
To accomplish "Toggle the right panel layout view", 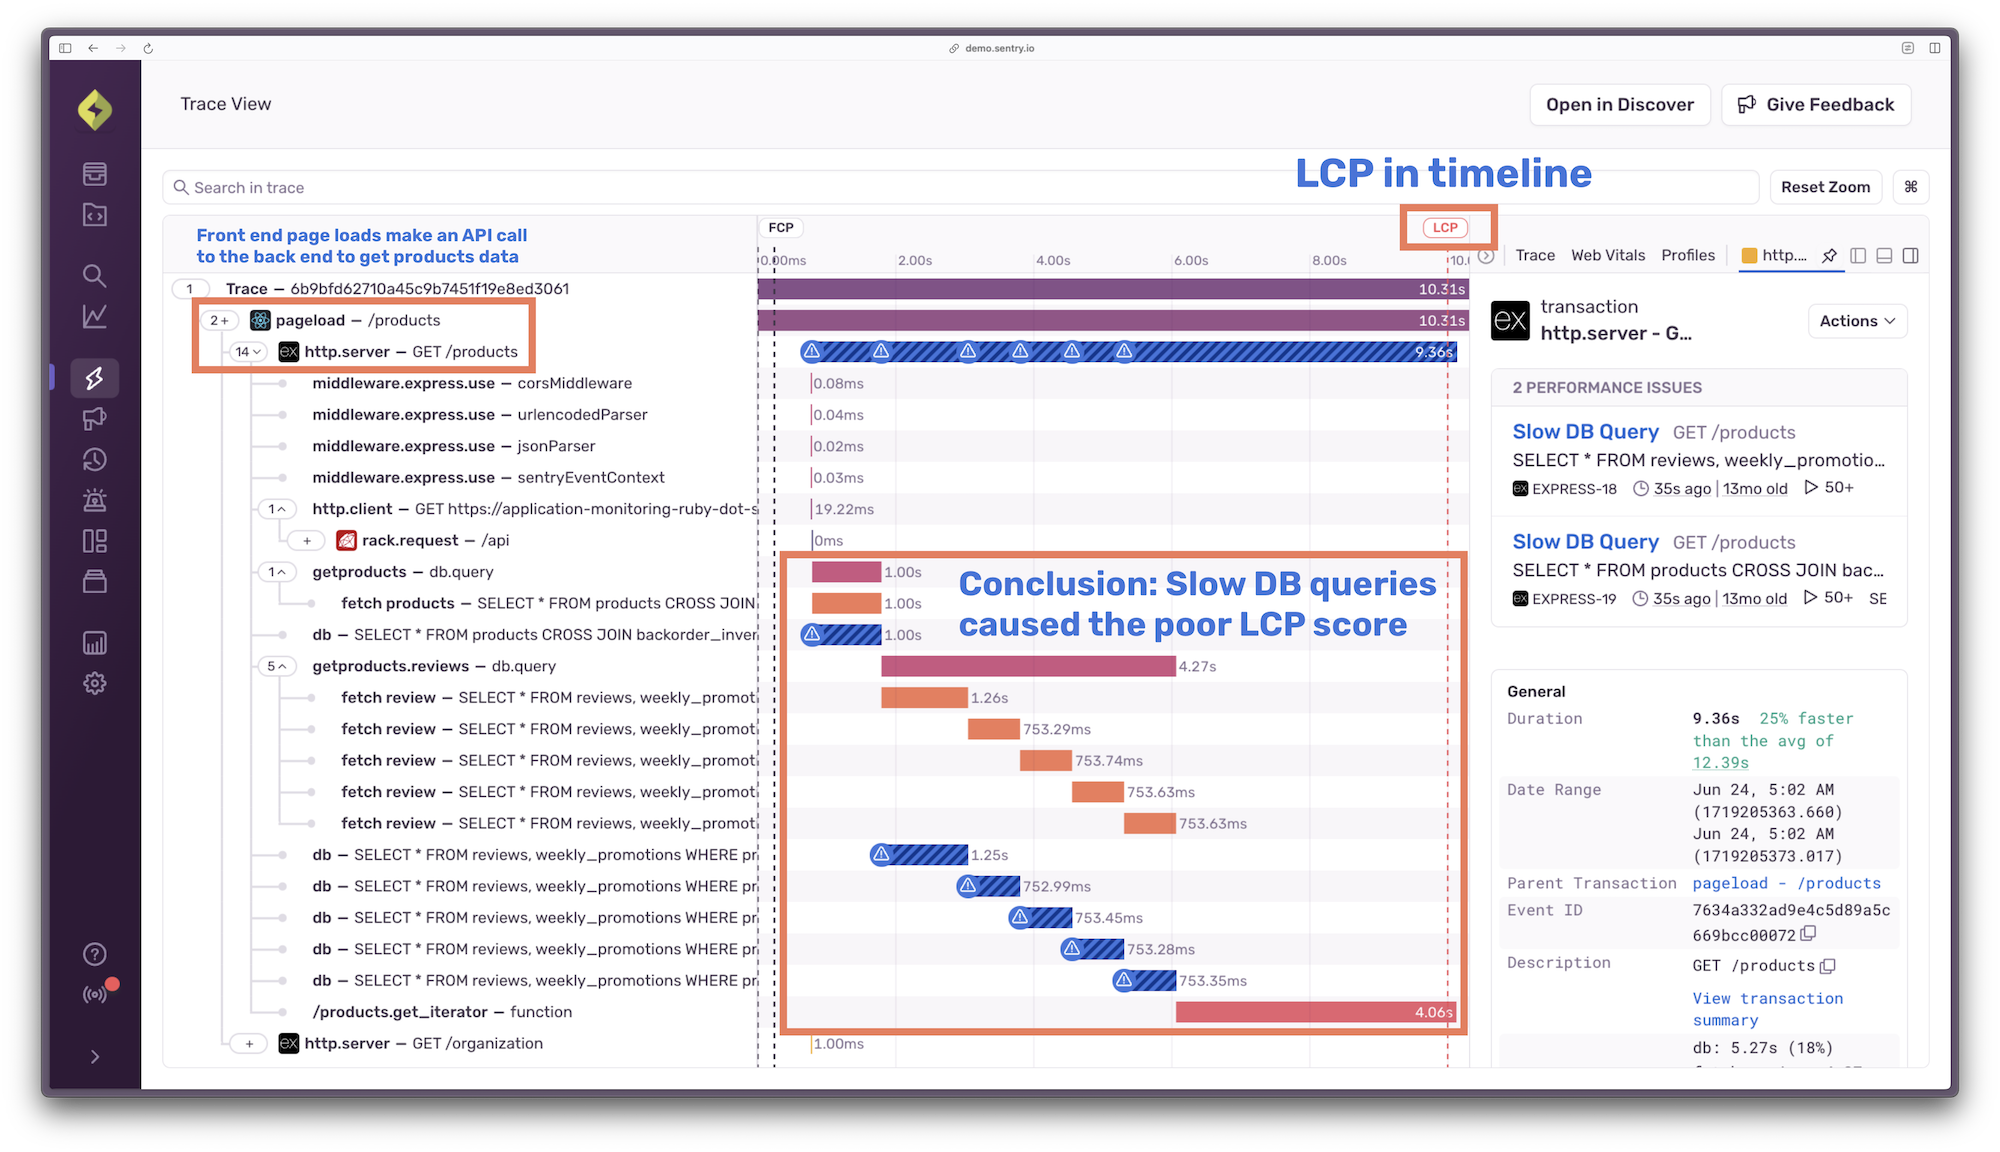I will click(x=1912, y=255).
